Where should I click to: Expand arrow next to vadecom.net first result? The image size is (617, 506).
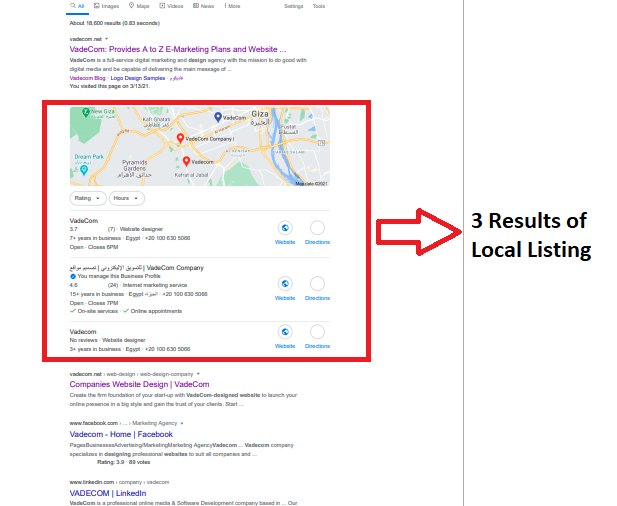107,39
